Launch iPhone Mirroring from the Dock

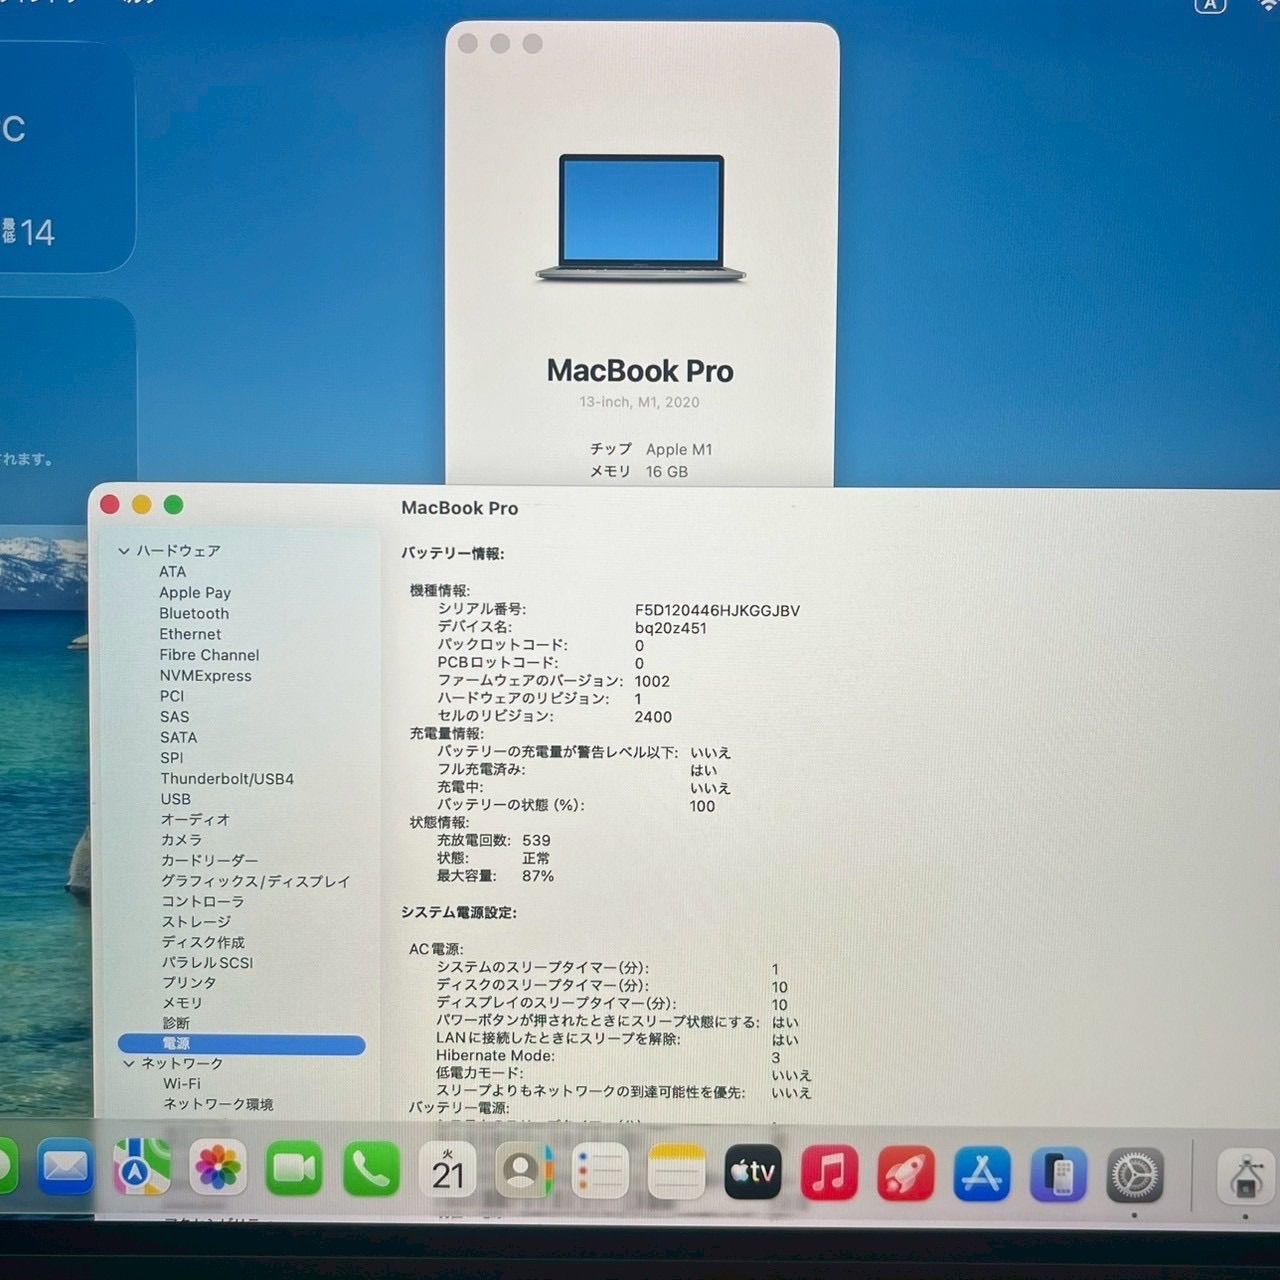click(x=1059, y=1174)
